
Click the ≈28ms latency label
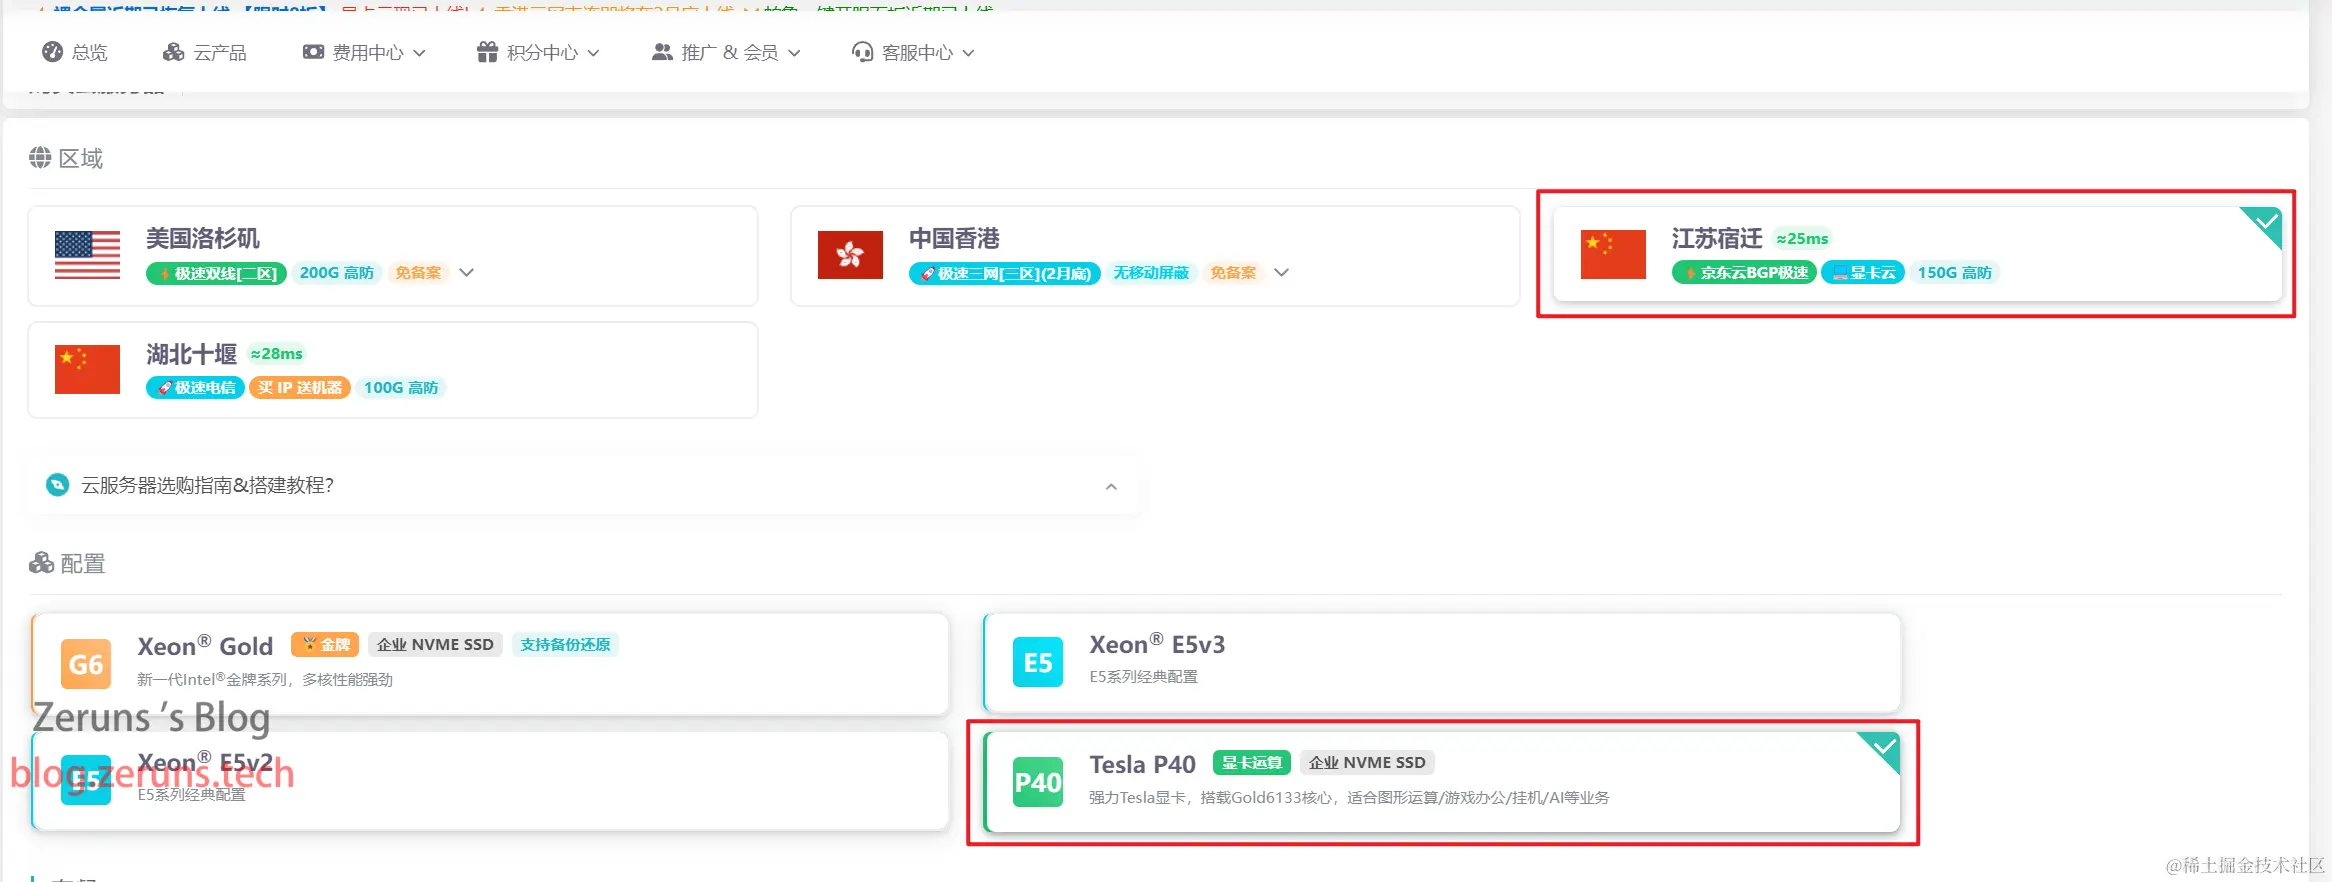click(x=276, y=354)
